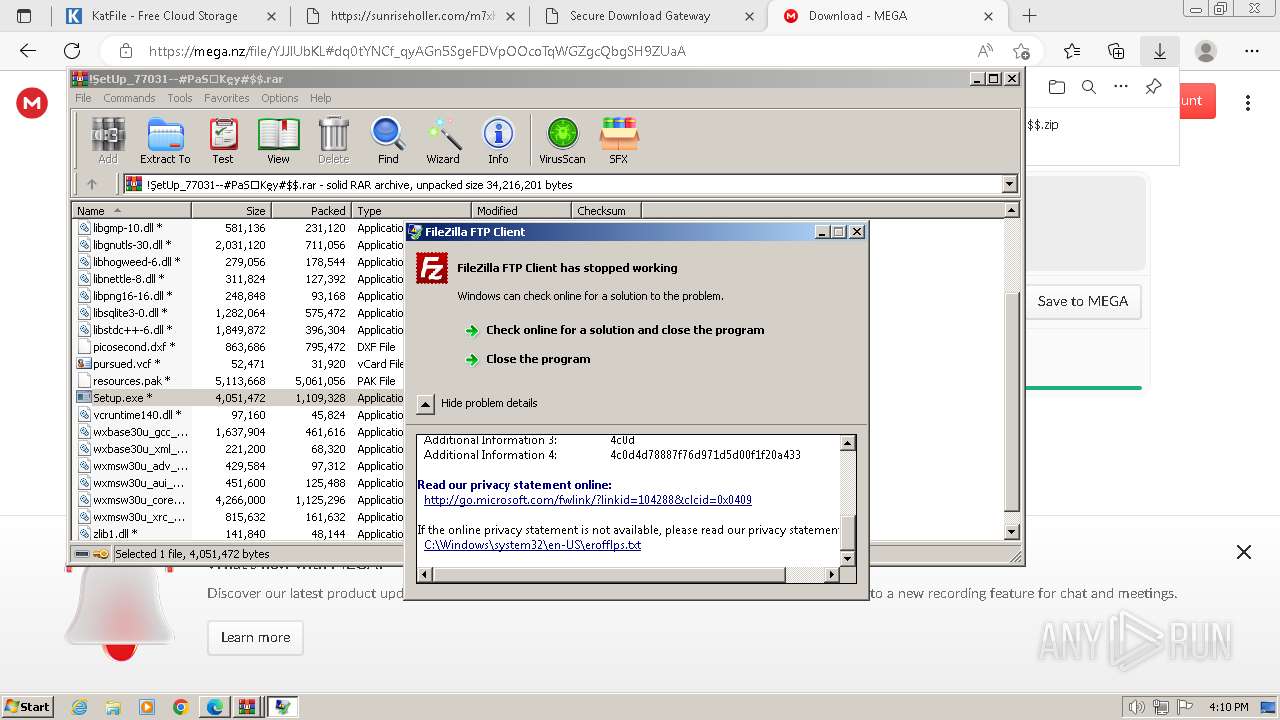Click Close the program in error dialog
The width and height of the screenshot is (1280, 720).
538,359
